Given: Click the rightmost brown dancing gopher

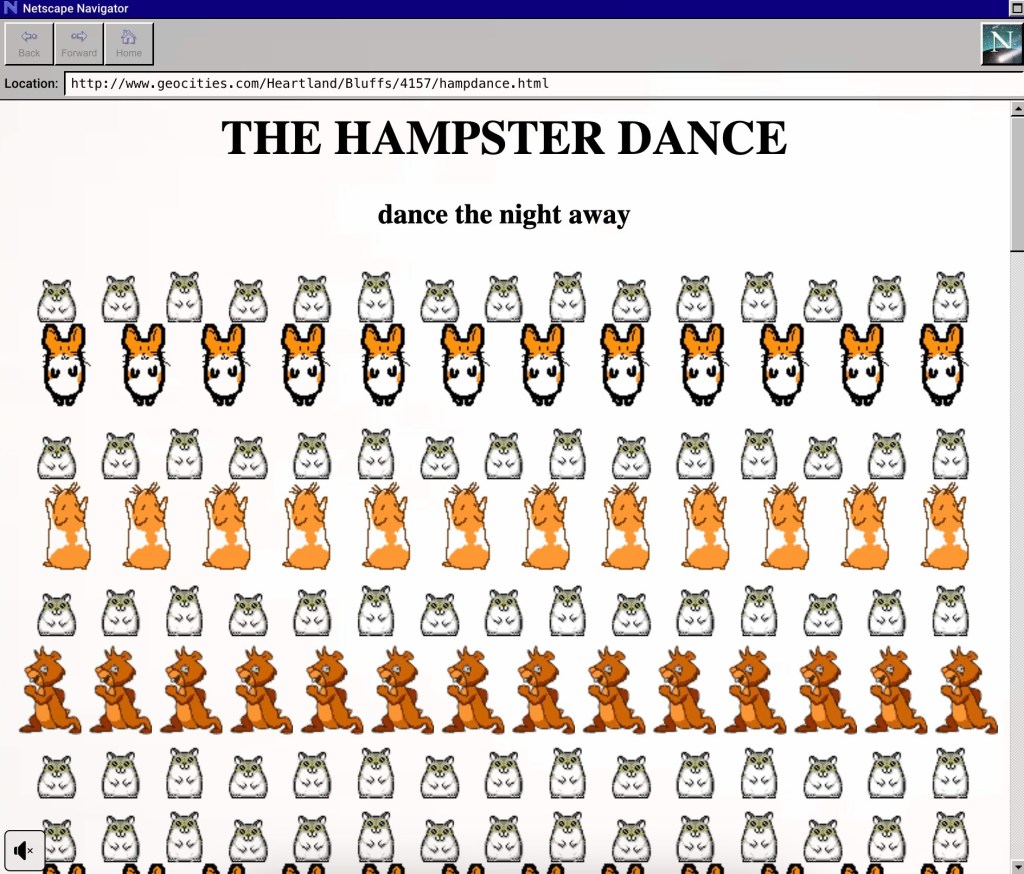Looking at the screenshot, I should [x=965, y=691].
